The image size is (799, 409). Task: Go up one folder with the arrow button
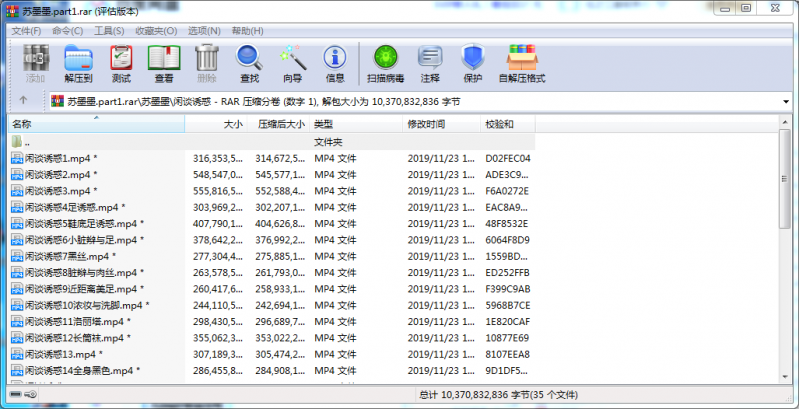click(23, 101)
